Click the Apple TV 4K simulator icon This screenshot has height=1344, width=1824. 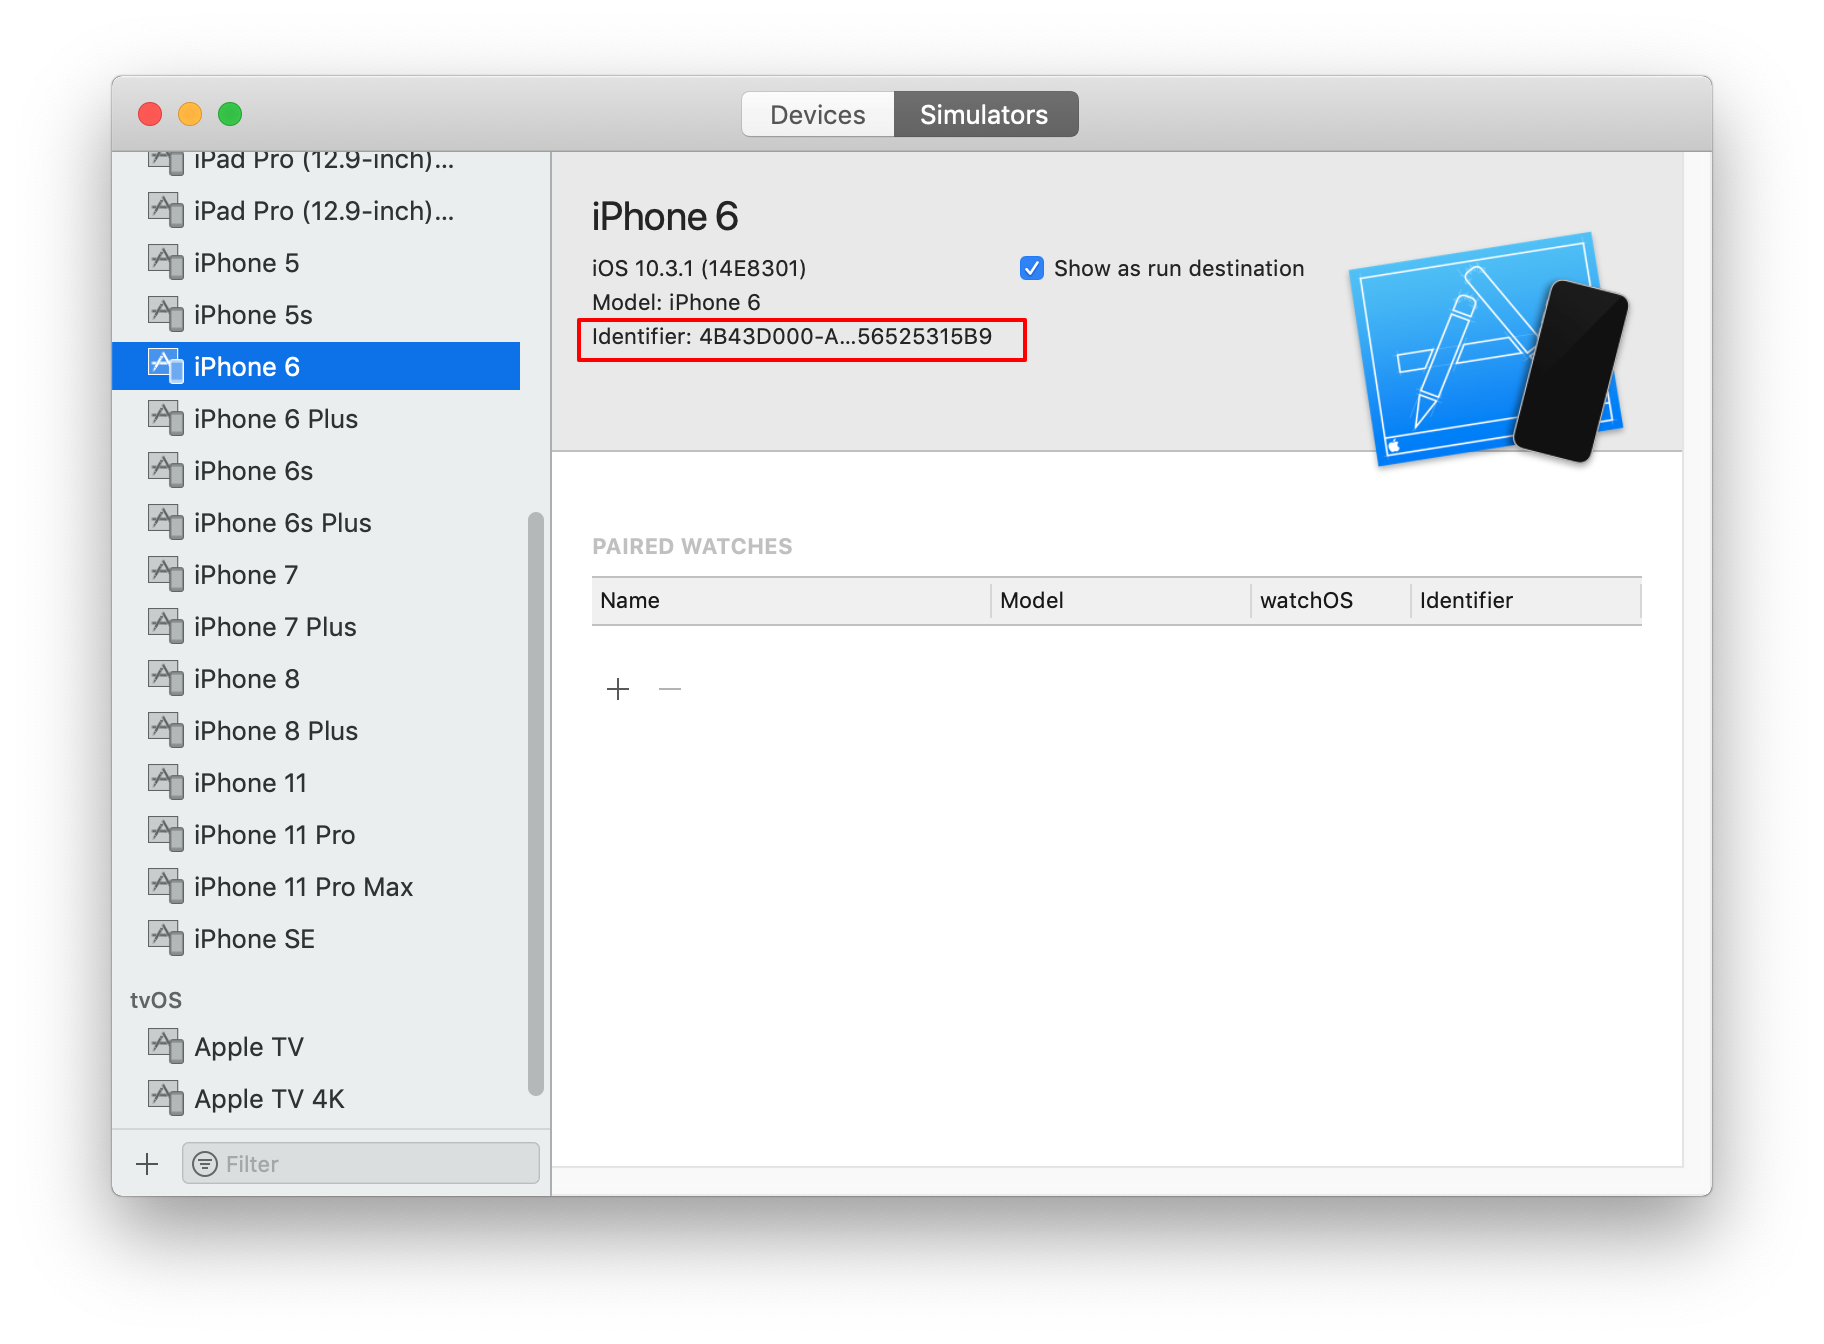click(x=166, y=1098)
